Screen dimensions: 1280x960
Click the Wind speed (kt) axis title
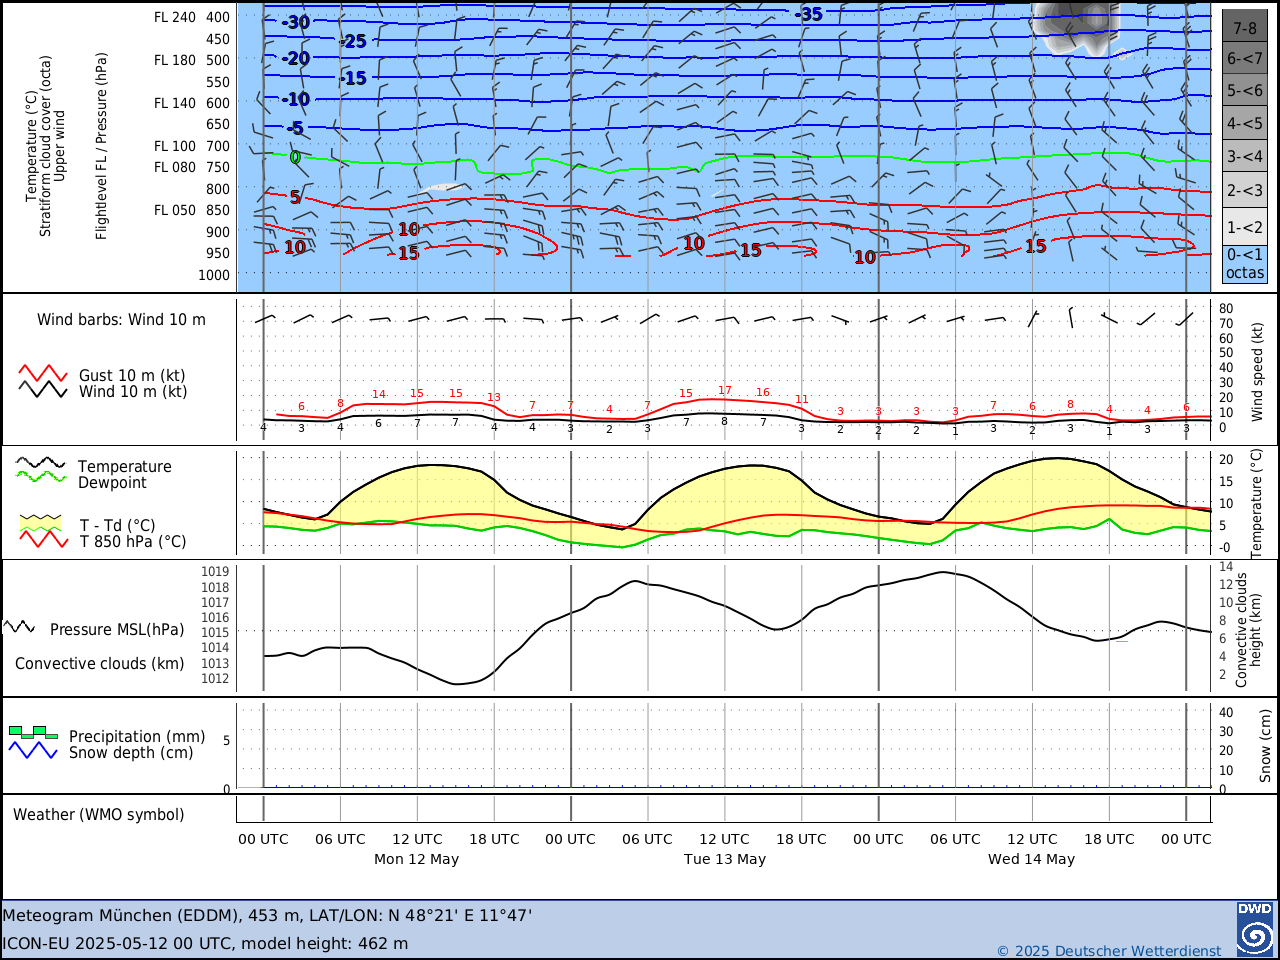(x=1258, y=371)
